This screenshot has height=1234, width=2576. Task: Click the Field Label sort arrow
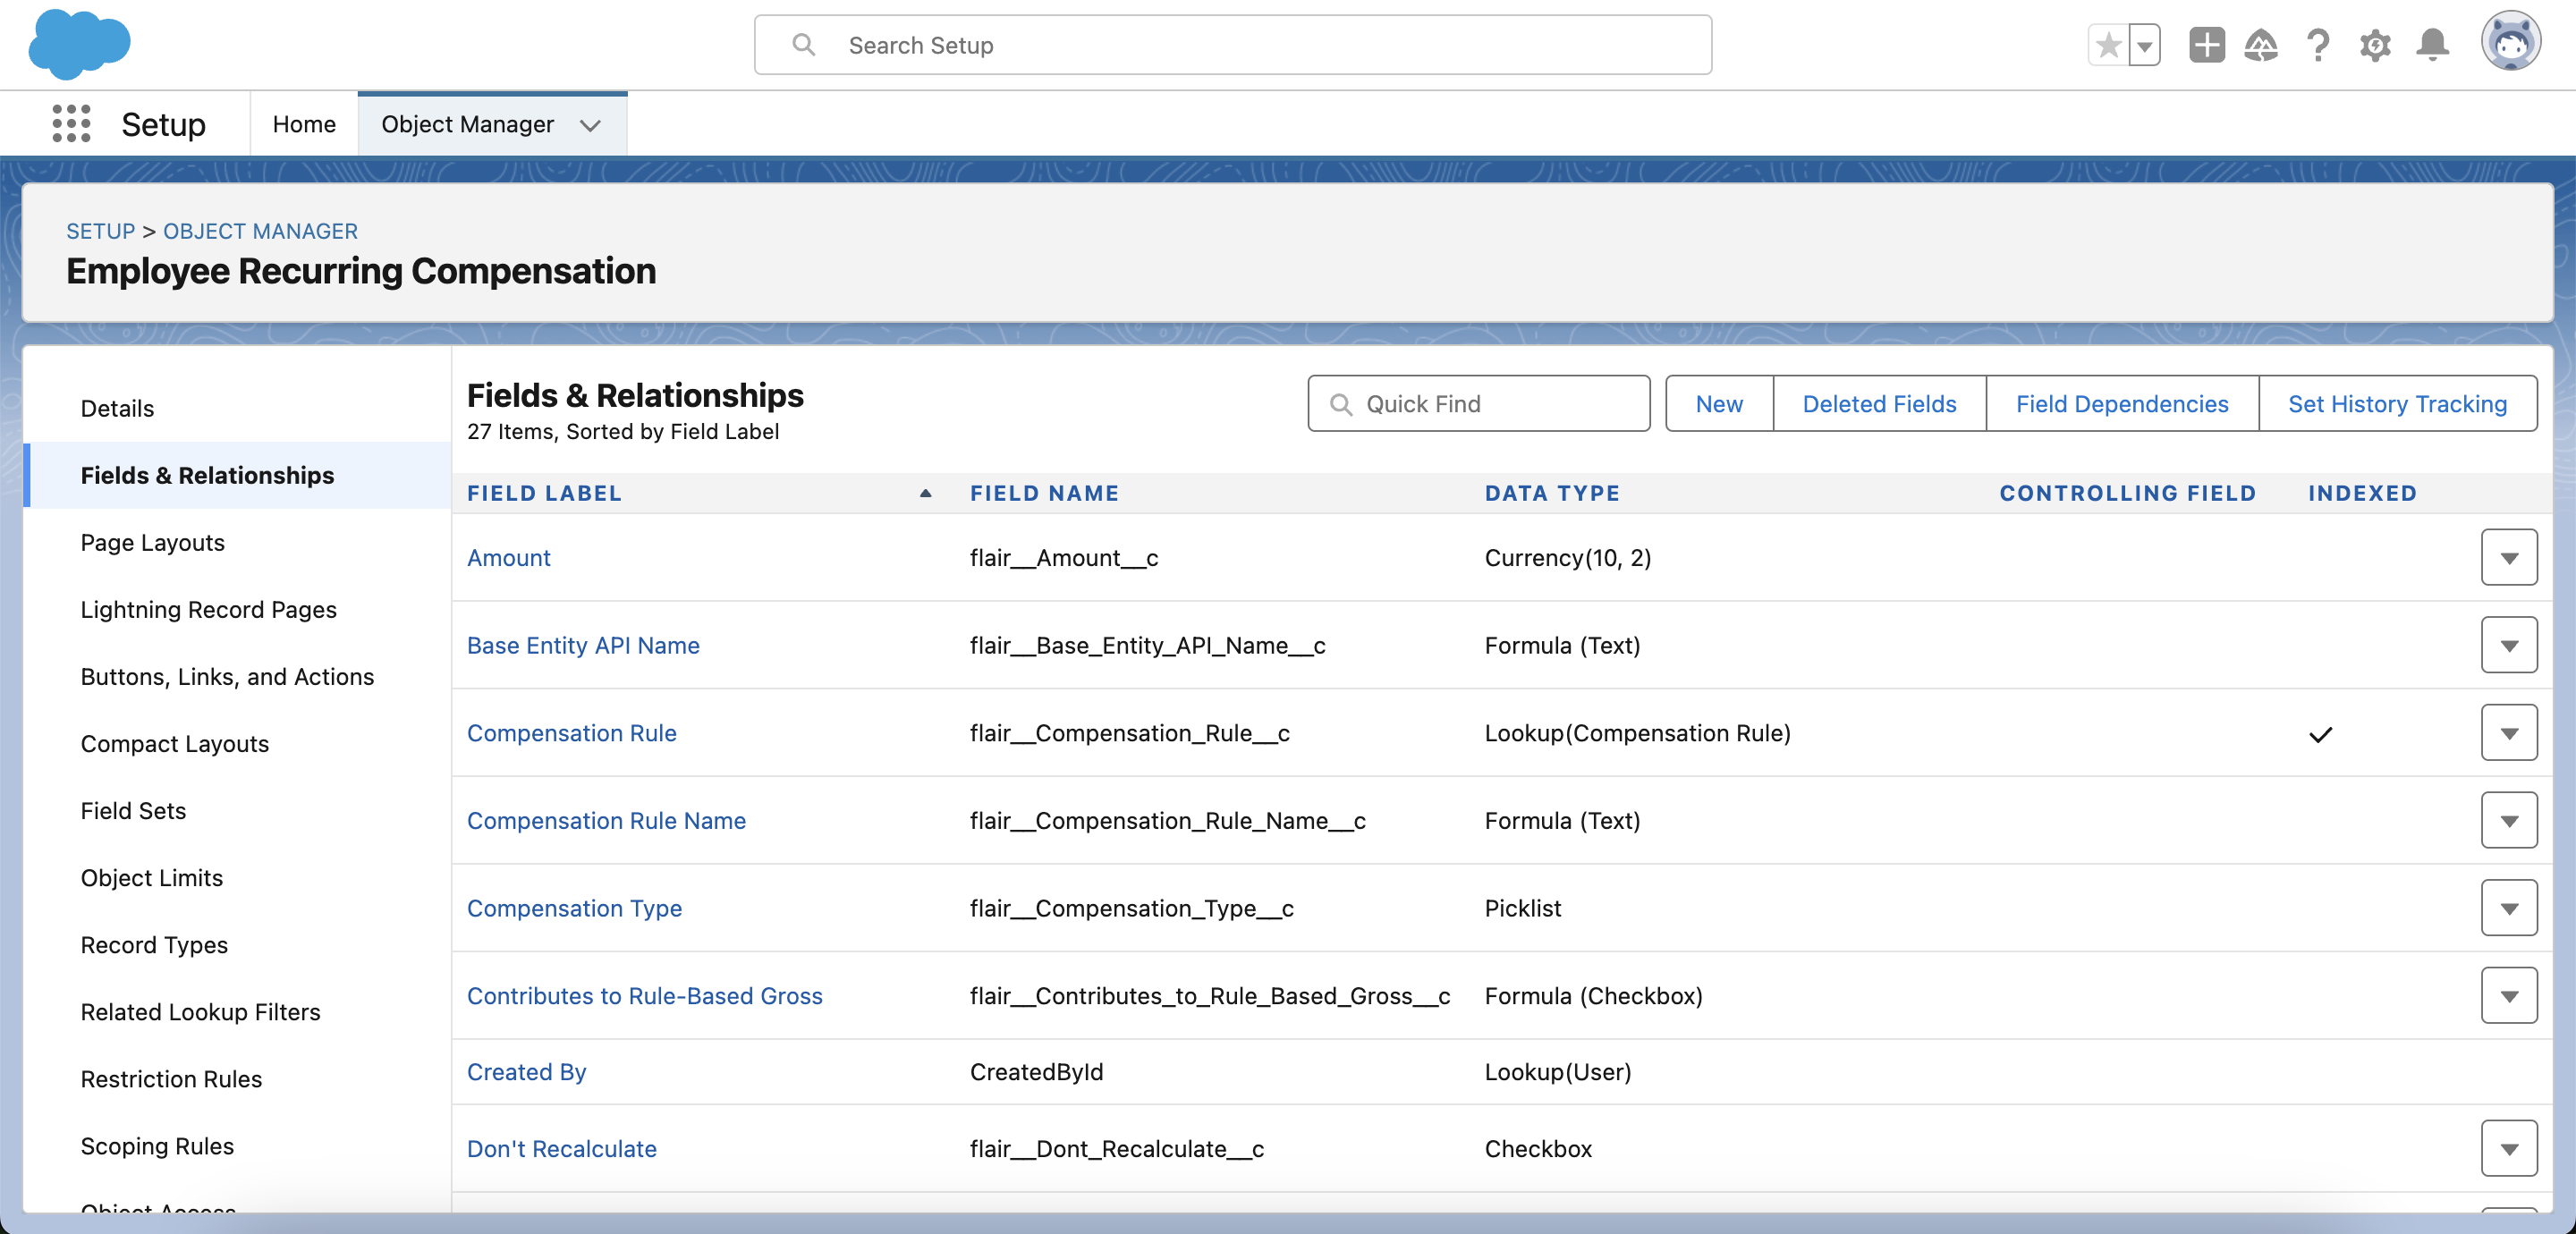[x=923, y=494]
